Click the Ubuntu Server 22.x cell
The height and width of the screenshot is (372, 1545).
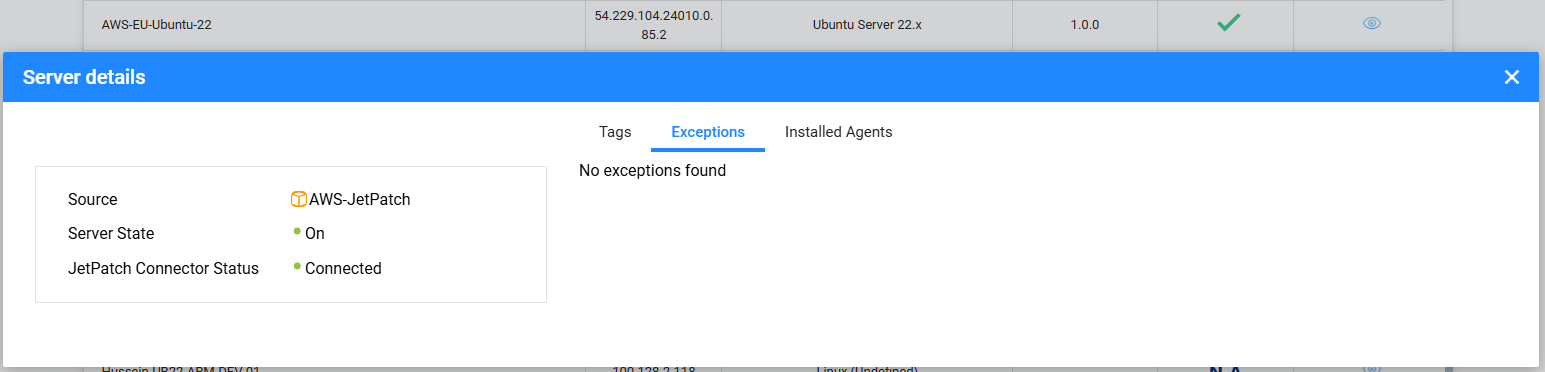pos(867,25)
